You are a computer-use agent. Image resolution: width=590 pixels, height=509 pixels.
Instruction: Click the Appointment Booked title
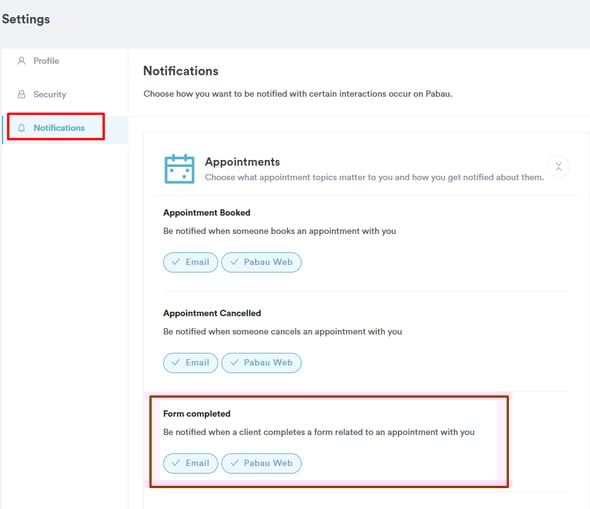(207, 213)
